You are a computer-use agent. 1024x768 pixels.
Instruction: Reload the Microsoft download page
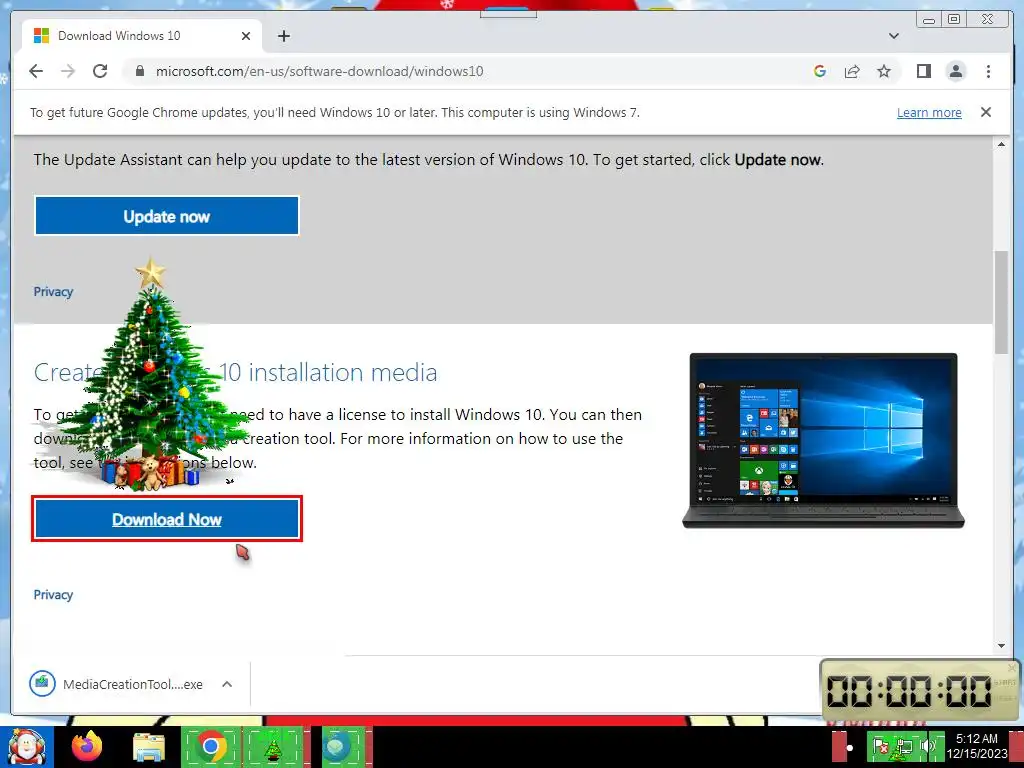100,71
